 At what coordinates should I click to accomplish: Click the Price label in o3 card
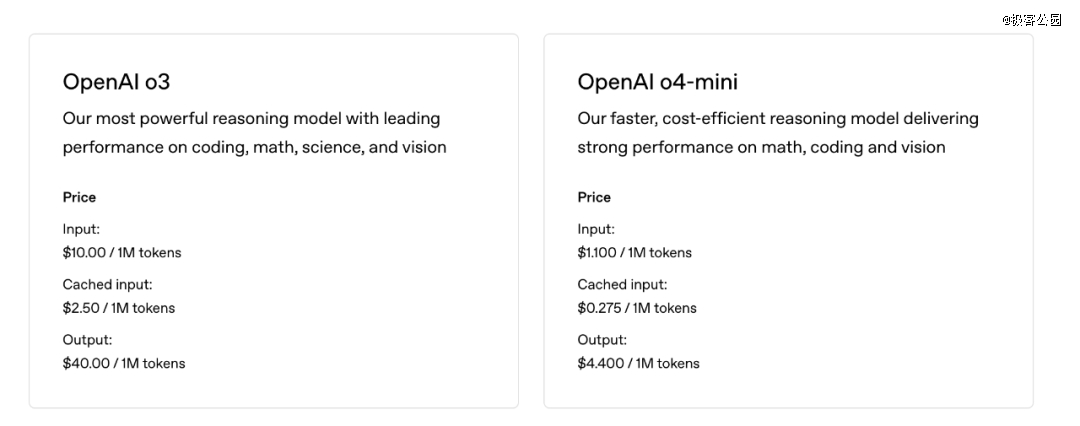tap(79, 197)
